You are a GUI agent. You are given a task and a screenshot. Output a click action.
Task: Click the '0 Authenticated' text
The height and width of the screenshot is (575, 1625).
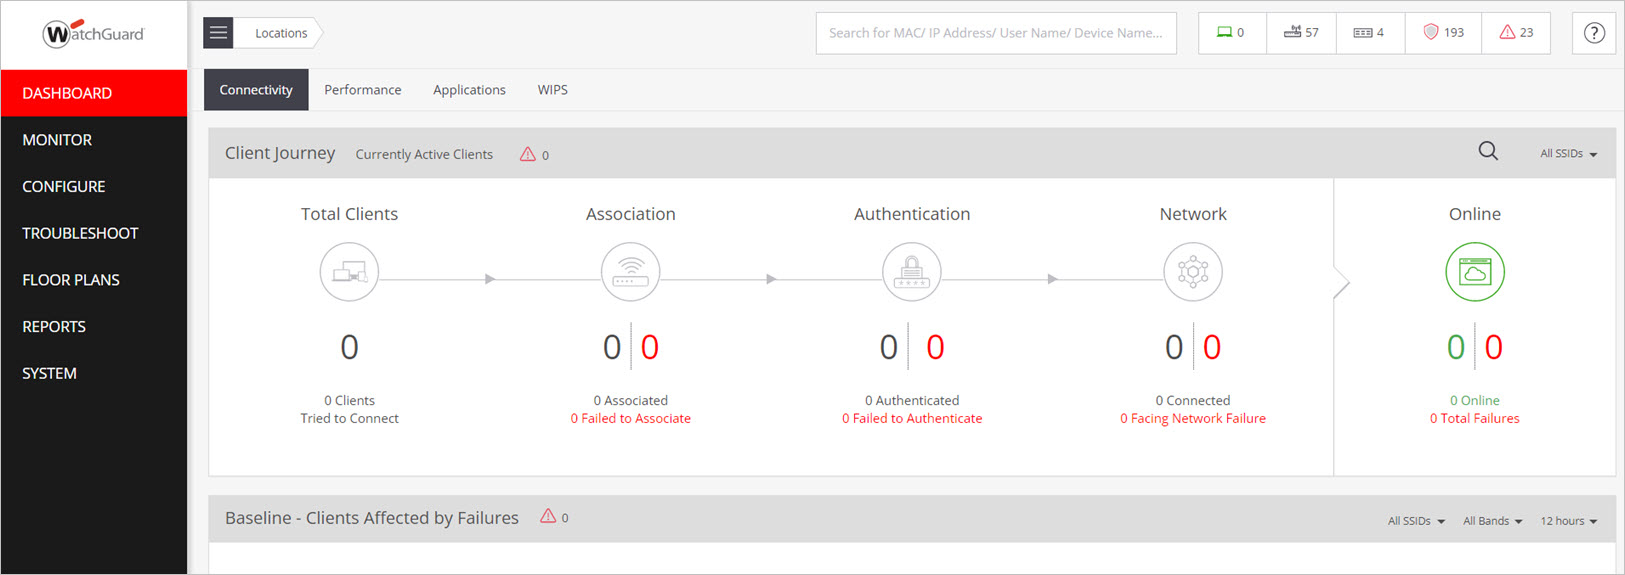912,401
